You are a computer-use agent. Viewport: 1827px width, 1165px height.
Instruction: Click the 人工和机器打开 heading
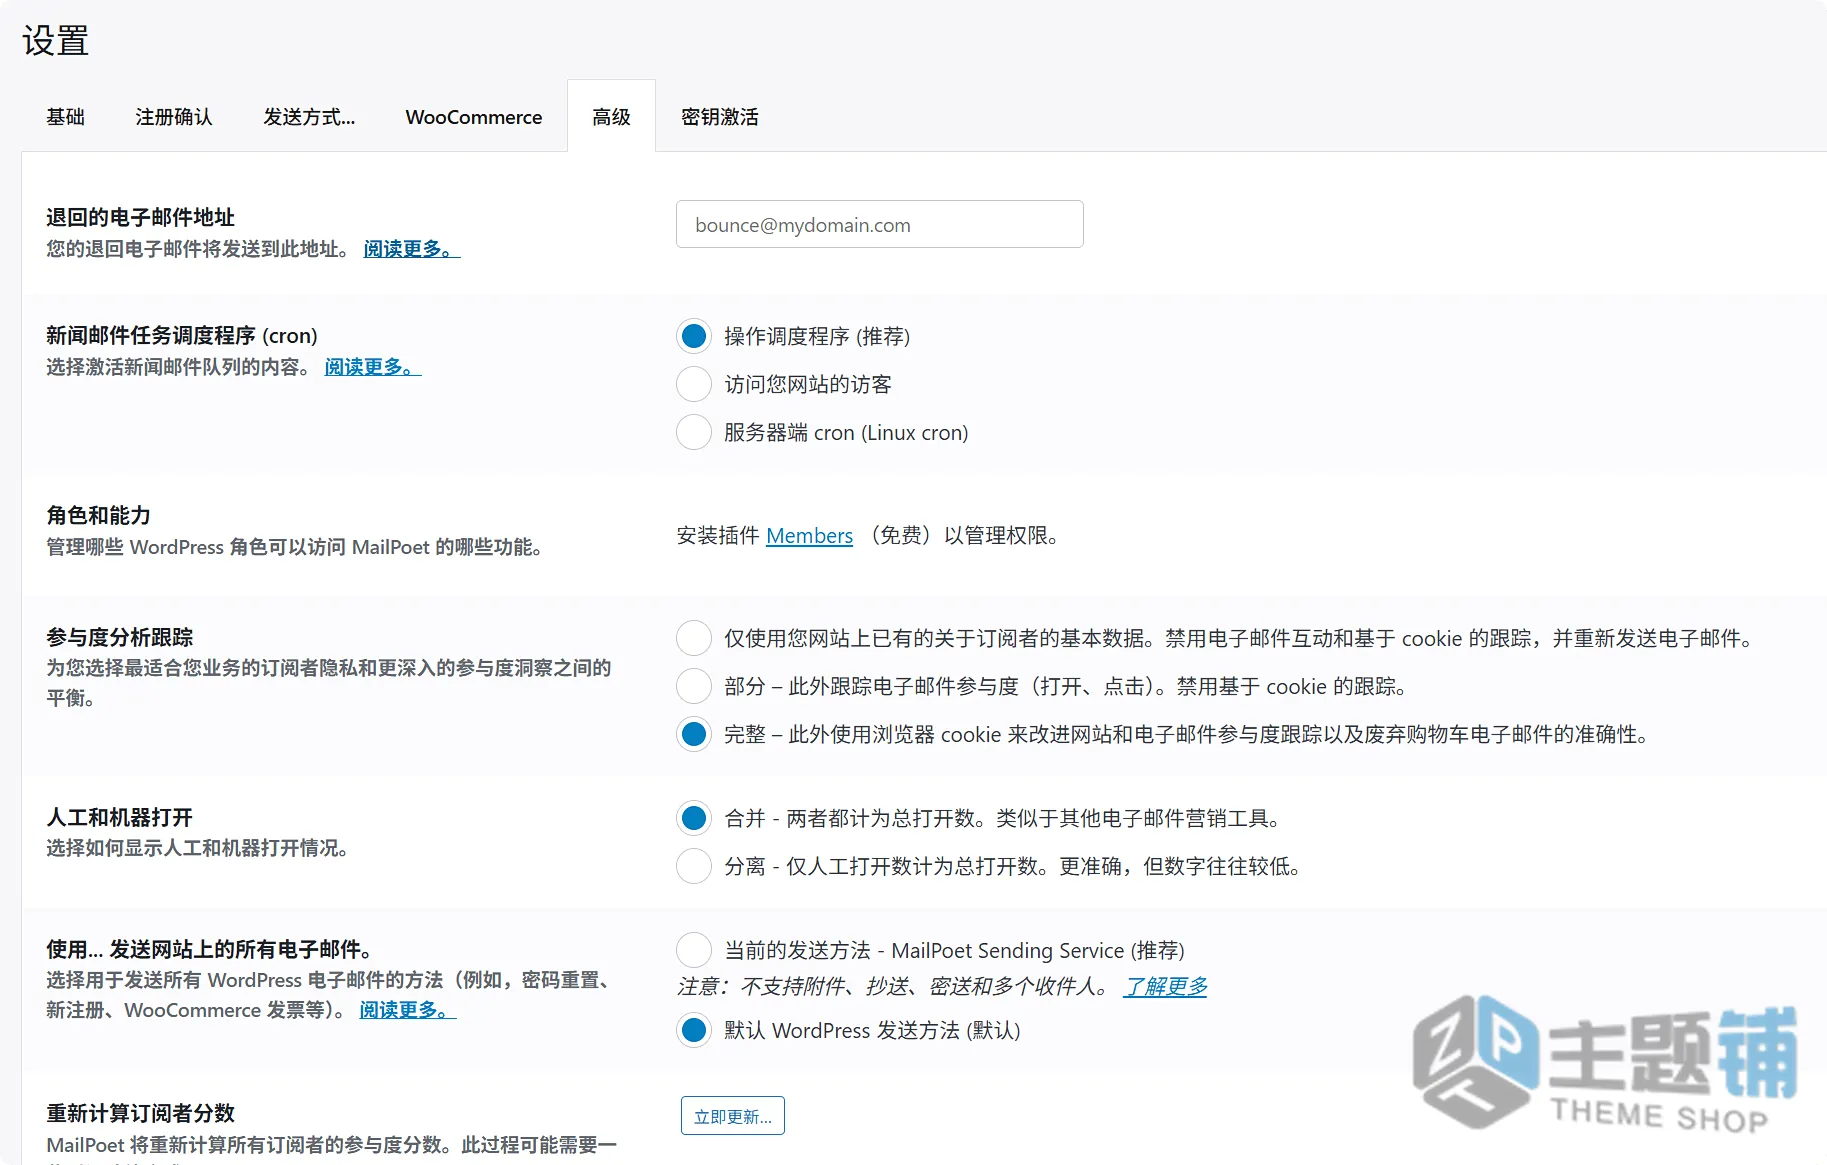point(119,817)
